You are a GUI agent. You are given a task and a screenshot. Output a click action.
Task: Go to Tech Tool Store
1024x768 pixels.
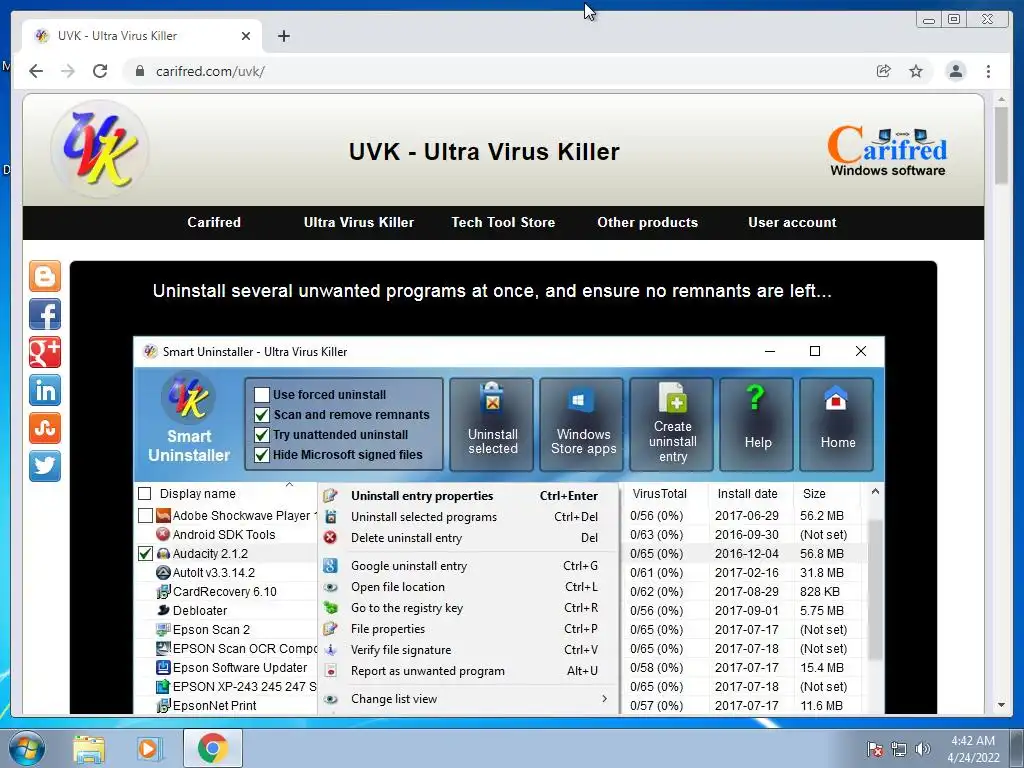pyautogui.click(x=503, y=222)
